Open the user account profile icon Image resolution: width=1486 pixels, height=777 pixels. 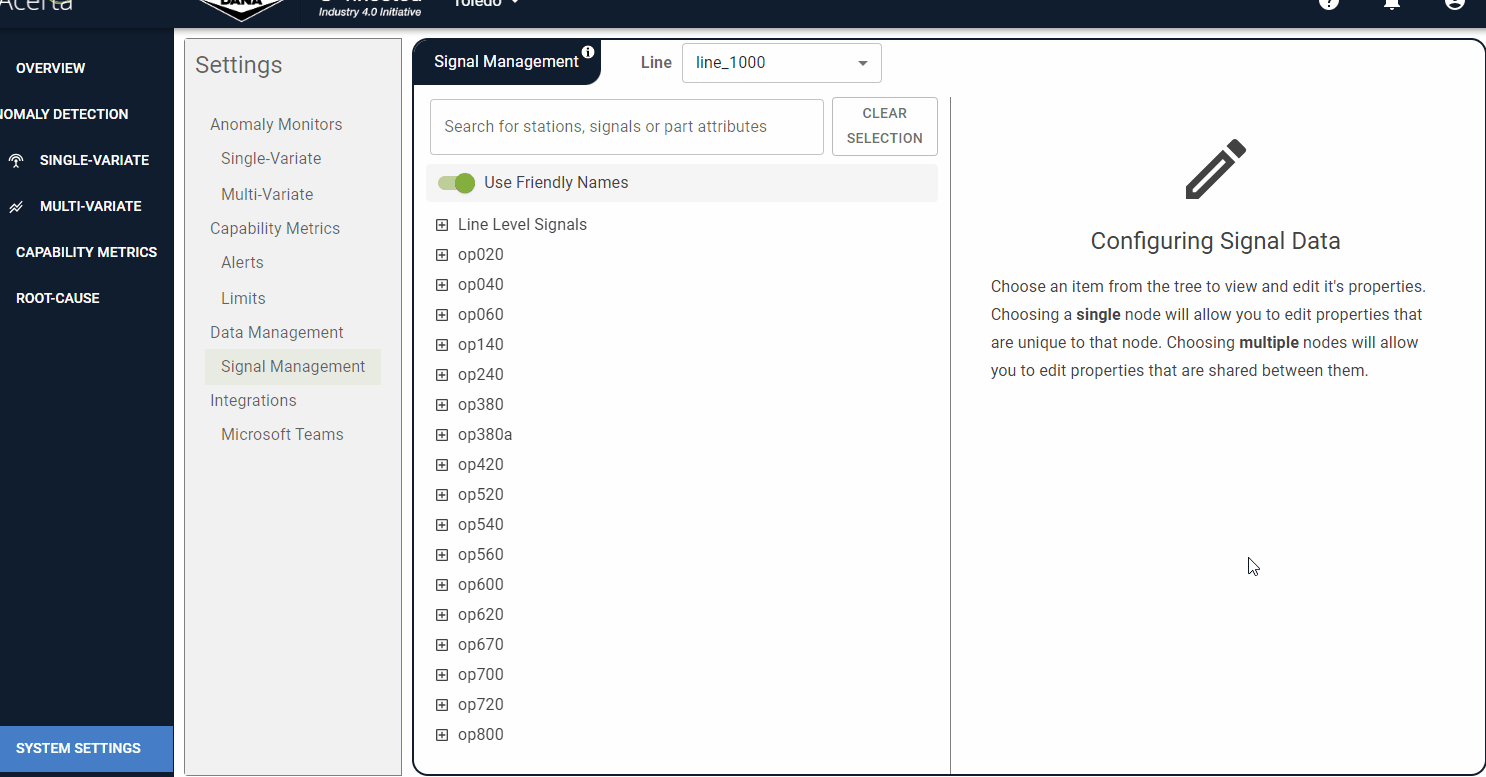pyautogui.click(x=1455, y=3)
